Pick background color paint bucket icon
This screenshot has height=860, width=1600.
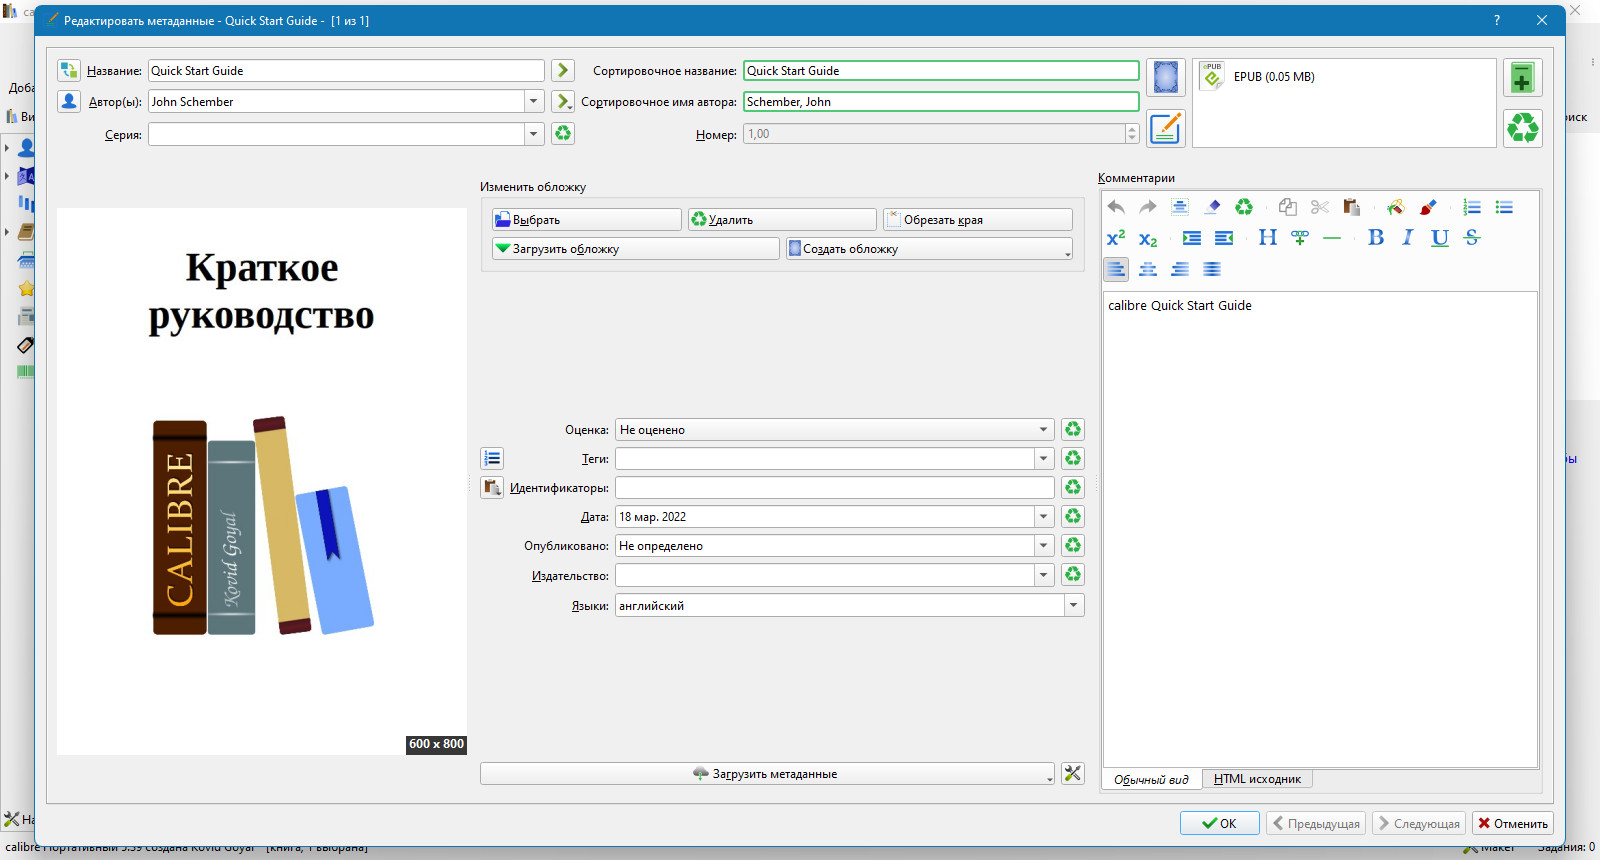point(1395,207)
